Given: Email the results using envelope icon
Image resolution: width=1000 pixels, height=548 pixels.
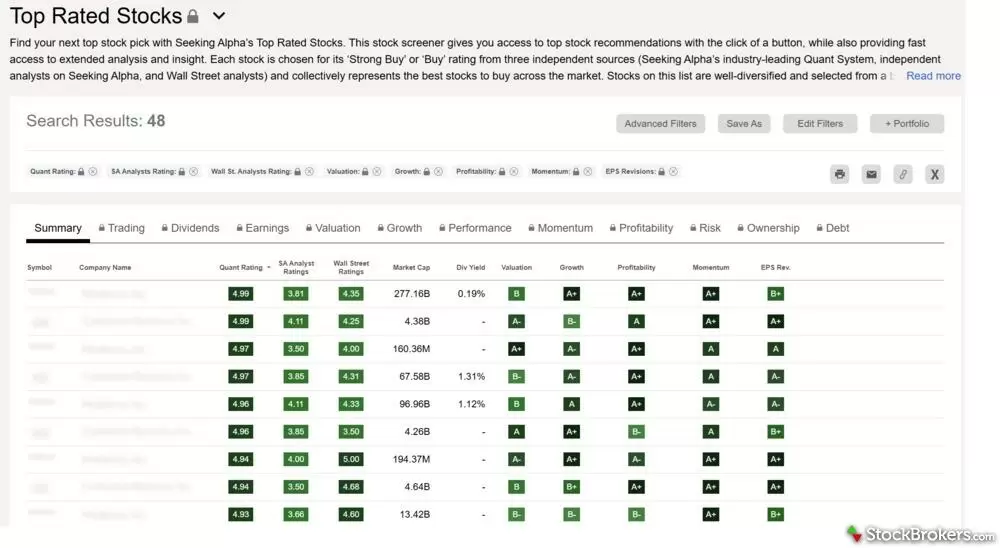Looking at the screenshot, I should pyautogui.click(x=871, y=174).
